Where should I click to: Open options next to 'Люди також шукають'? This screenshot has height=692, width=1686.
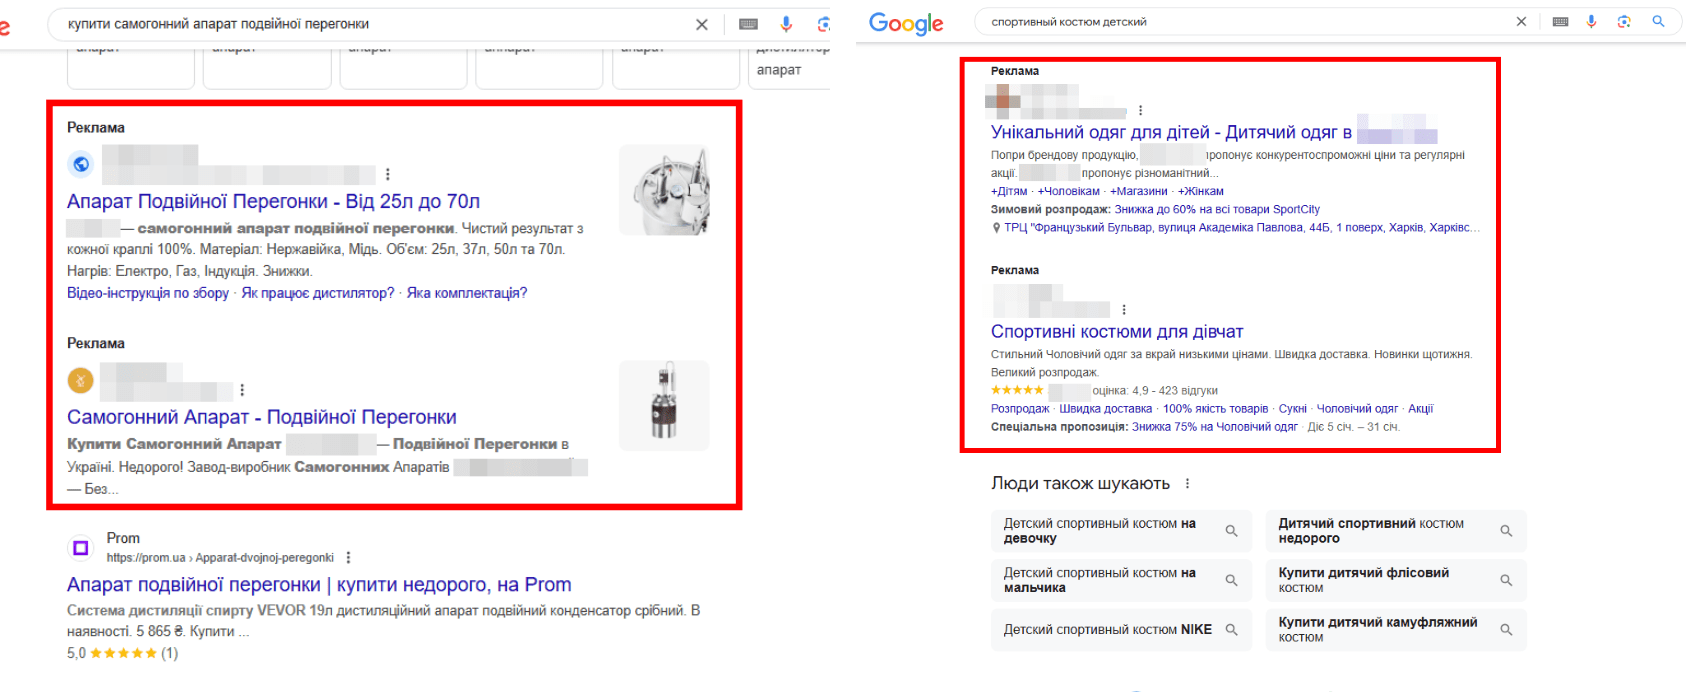coord(1187,483)
